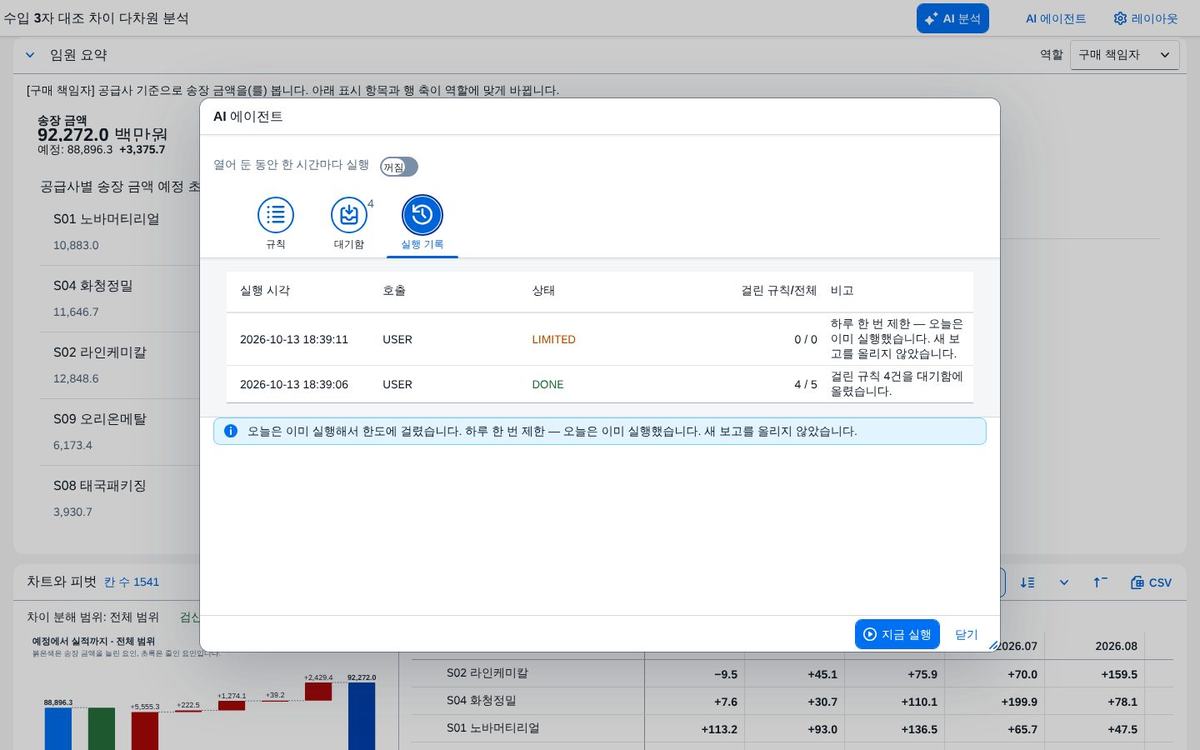Select supplier S09 오리온메탈 in summary list

[100, 419]
